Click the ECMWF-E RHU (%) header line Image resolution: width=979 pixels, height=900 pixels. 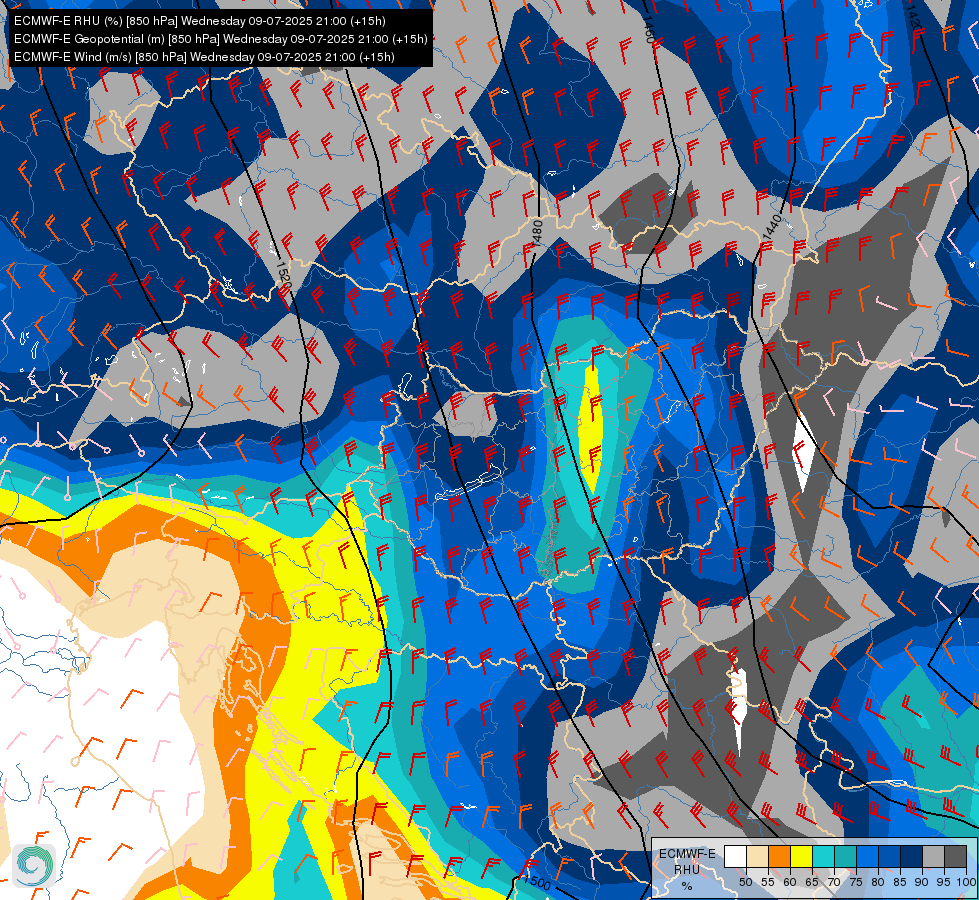200,21
